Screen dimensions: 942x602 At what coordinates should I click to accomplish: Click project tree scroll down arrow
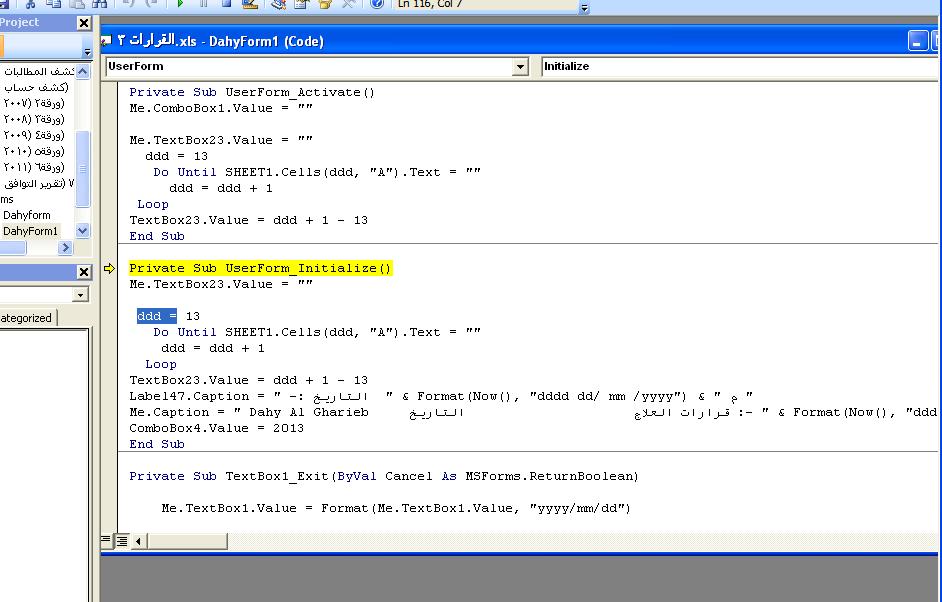pyautogui.click(x=83, y=230)
